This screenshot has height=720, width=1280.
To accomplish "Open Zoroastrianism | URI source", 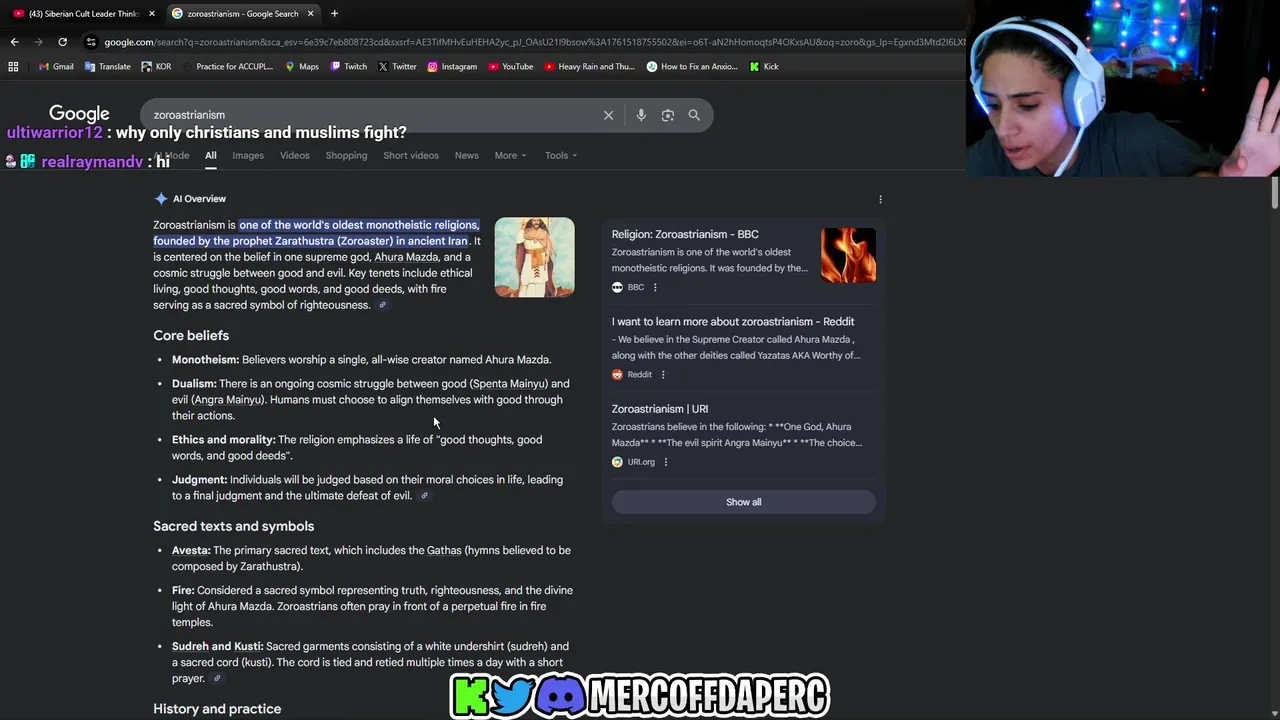I will 660,408.
